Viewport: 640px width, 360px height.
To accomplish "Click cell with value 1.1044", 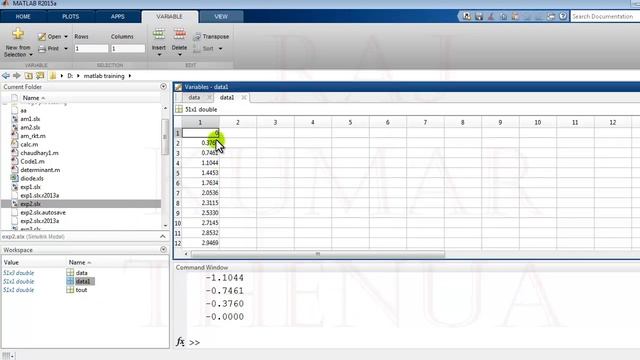I will pos(200,163).
